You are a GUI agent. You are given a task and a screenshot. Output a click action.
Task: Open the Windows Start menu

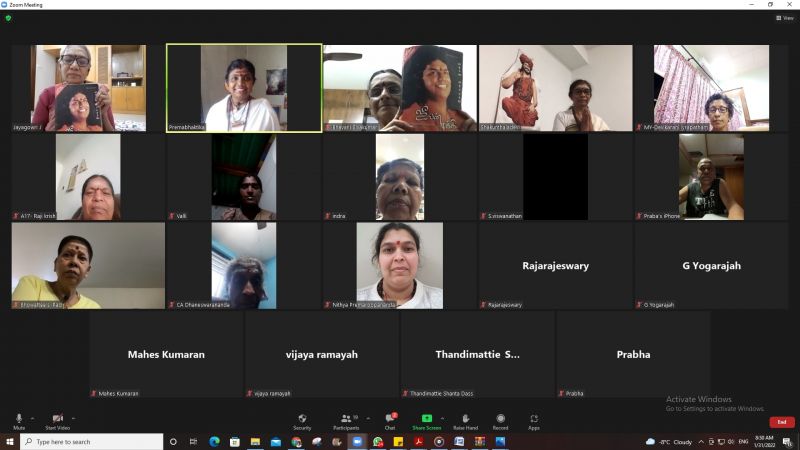[x=10, y=441]
